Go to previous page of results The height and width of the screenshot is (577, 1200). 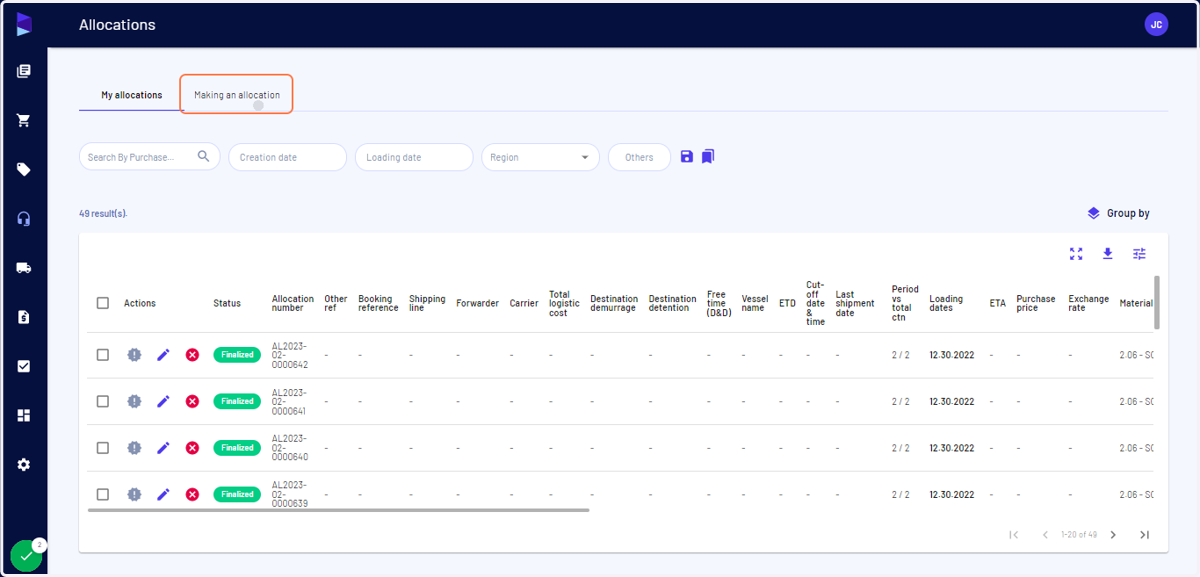[x=1045, y=535]
